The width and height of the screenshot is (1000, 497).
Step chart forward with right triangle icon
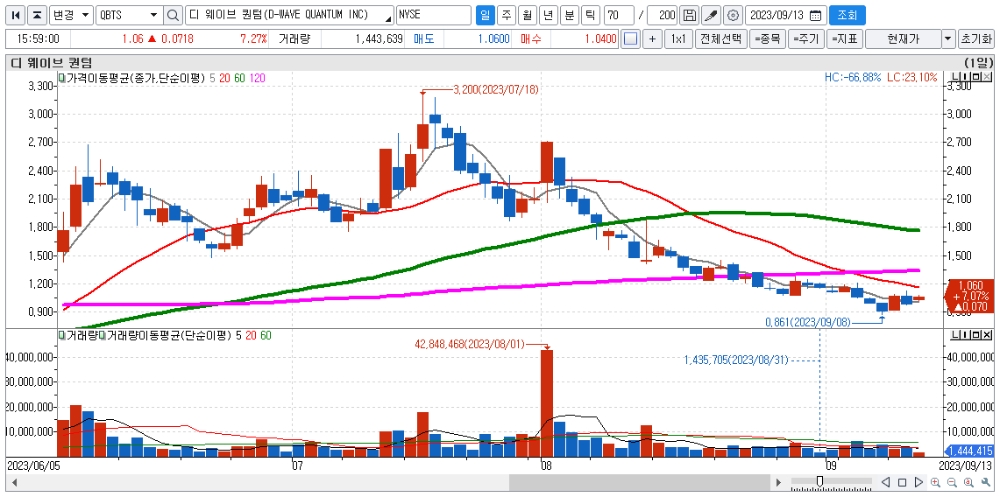918,482
